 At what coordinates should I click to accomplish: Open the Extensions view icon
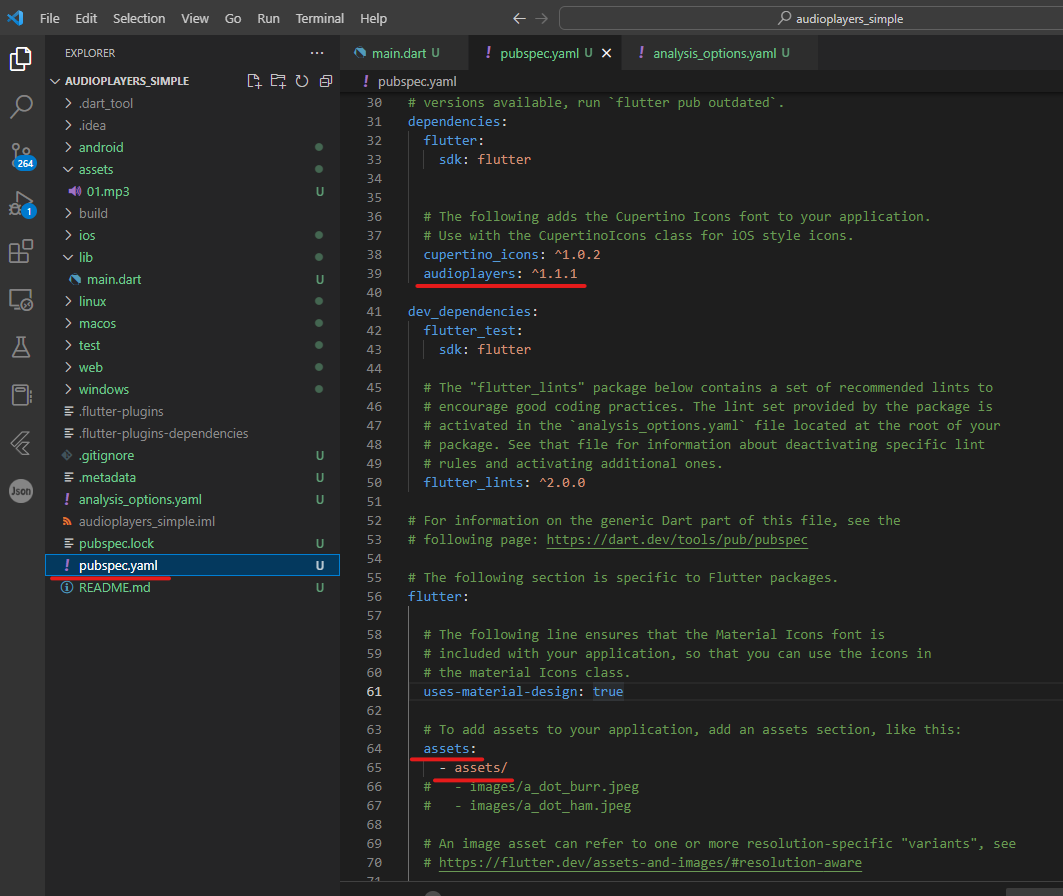(x=21, y=251)
